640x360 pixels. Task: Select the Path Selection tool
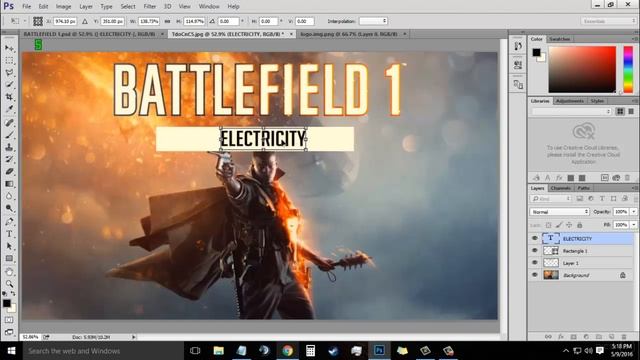pos(9,246)
